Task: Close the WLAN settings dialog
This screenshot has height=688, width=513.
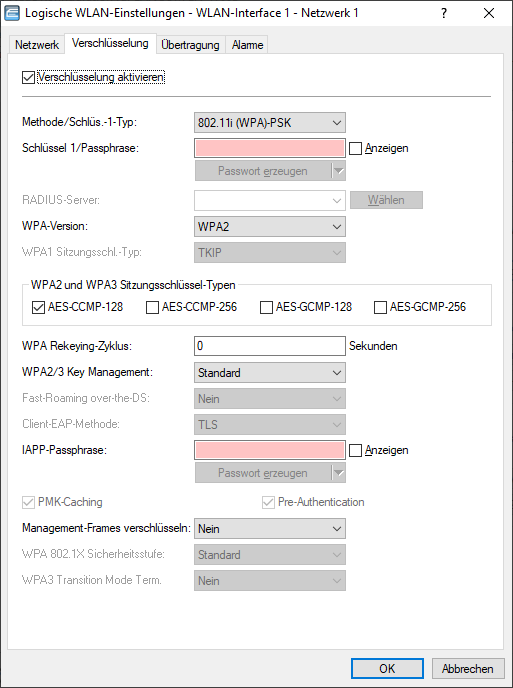Action: (x=489, y=13)
